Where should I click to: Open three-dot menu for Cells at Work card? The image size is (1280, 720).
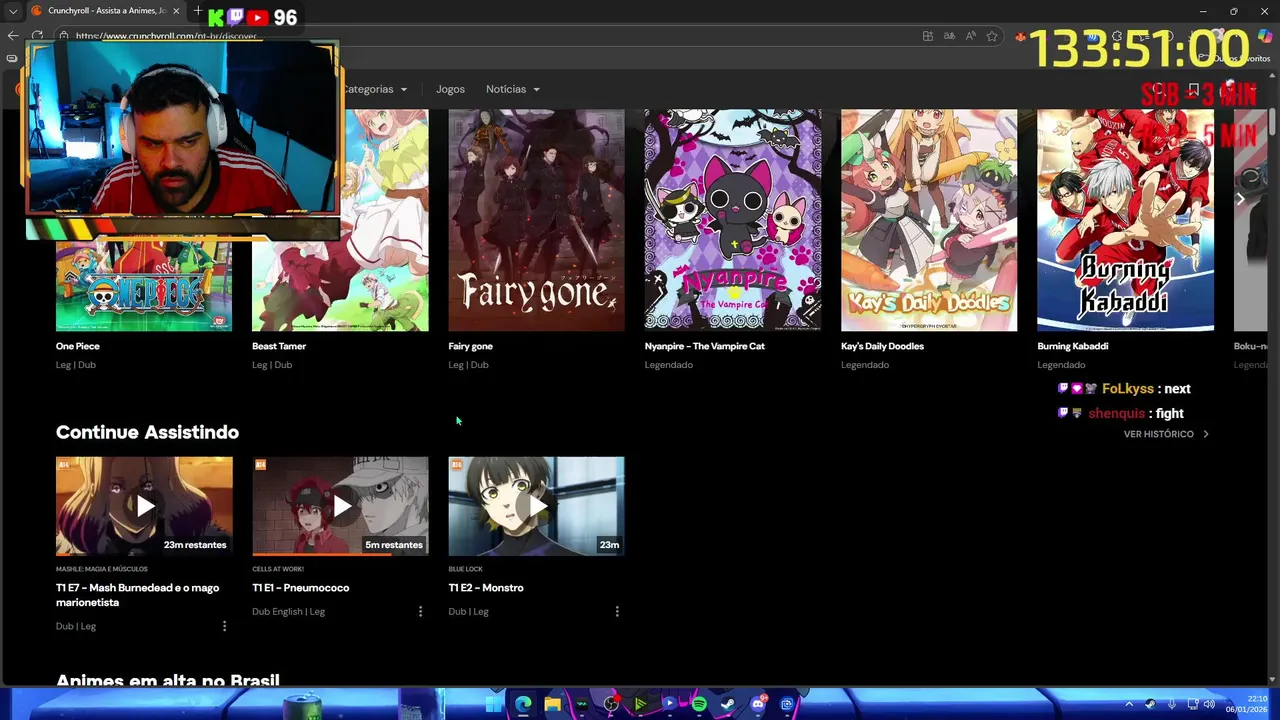(420, 611)
